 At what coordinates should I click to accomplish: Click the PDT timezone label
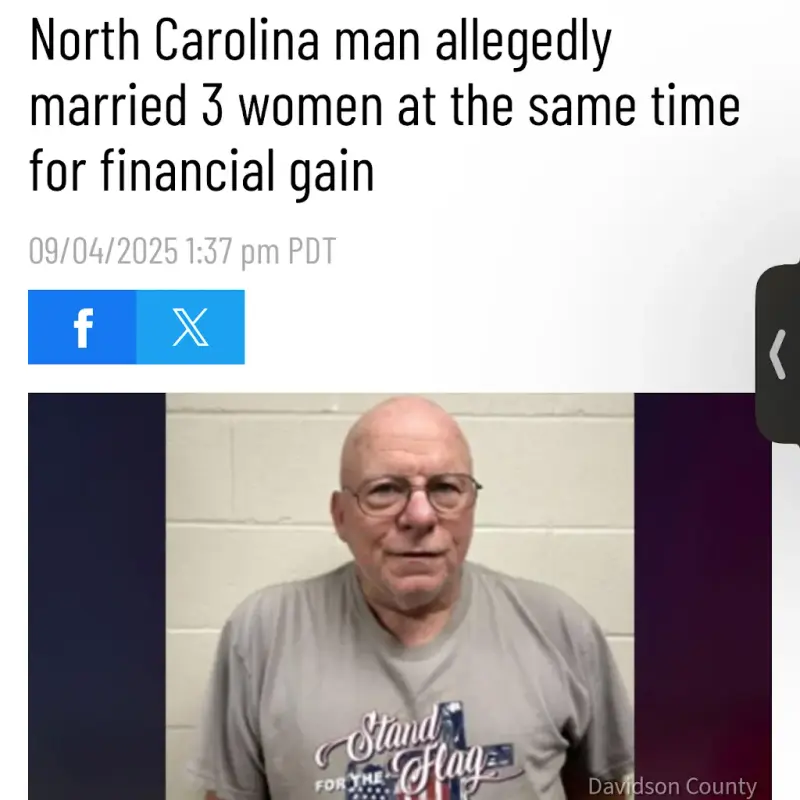pyautogui.click(x=312, y=251)
